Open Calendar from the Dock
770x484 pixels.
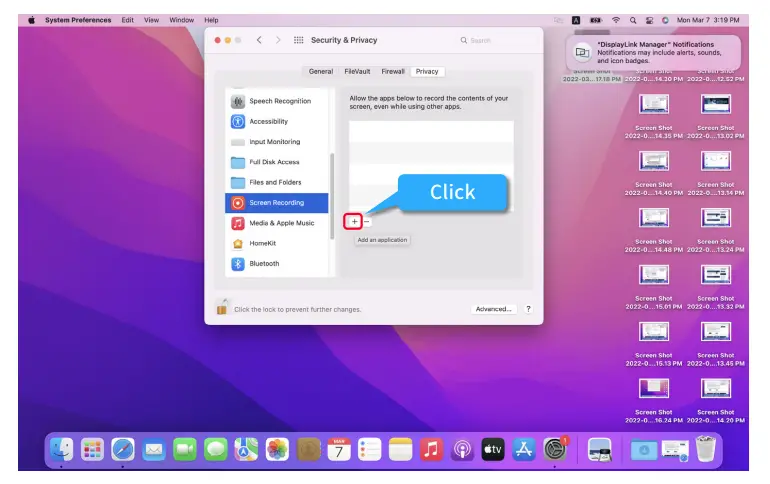pyautogui.click(x=339, y=449)
